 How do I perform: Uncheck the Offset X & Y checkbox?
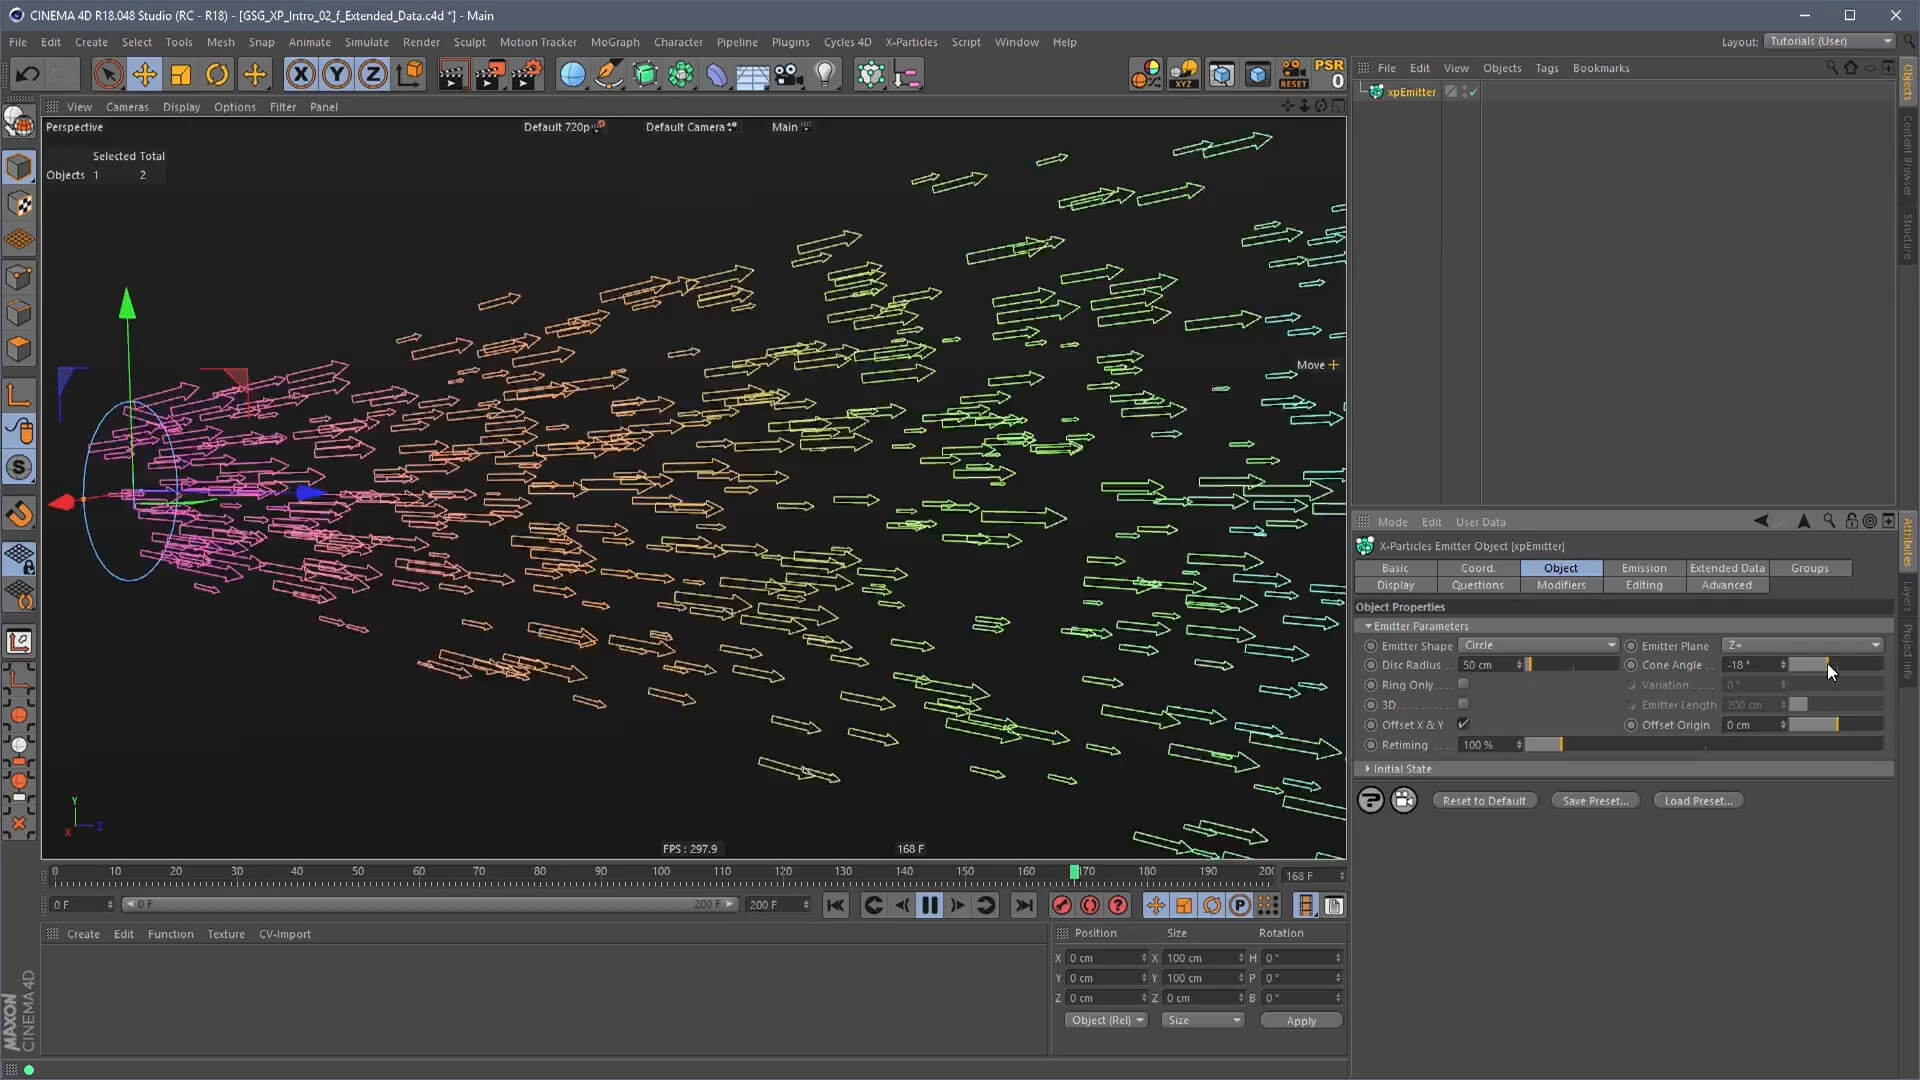pos(1463,724)
